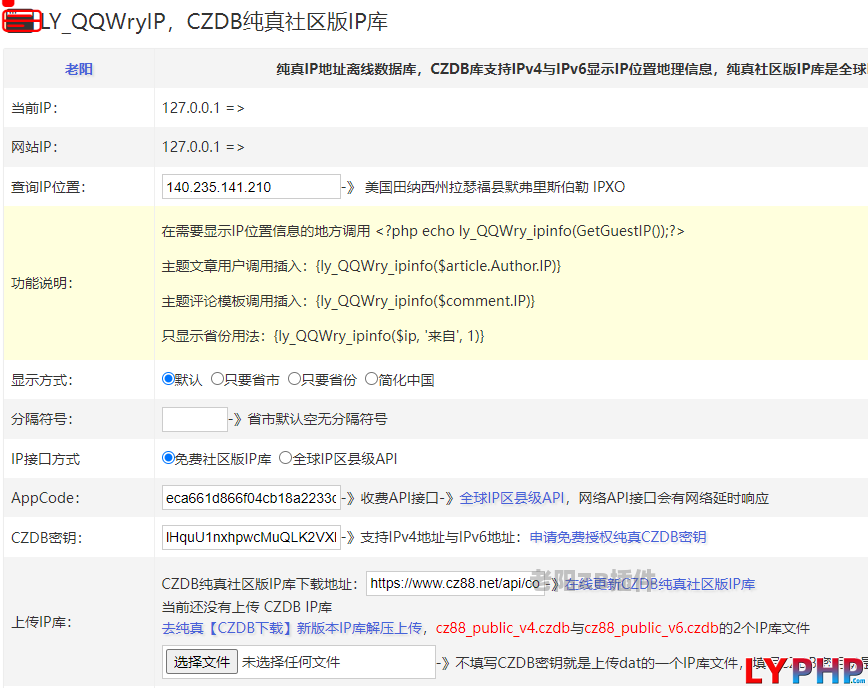The height and width of the screenshot is (688, 868).
Task: Click 在线更新CZDB纯真社区版IP库 link
Action: coord(660,584)
